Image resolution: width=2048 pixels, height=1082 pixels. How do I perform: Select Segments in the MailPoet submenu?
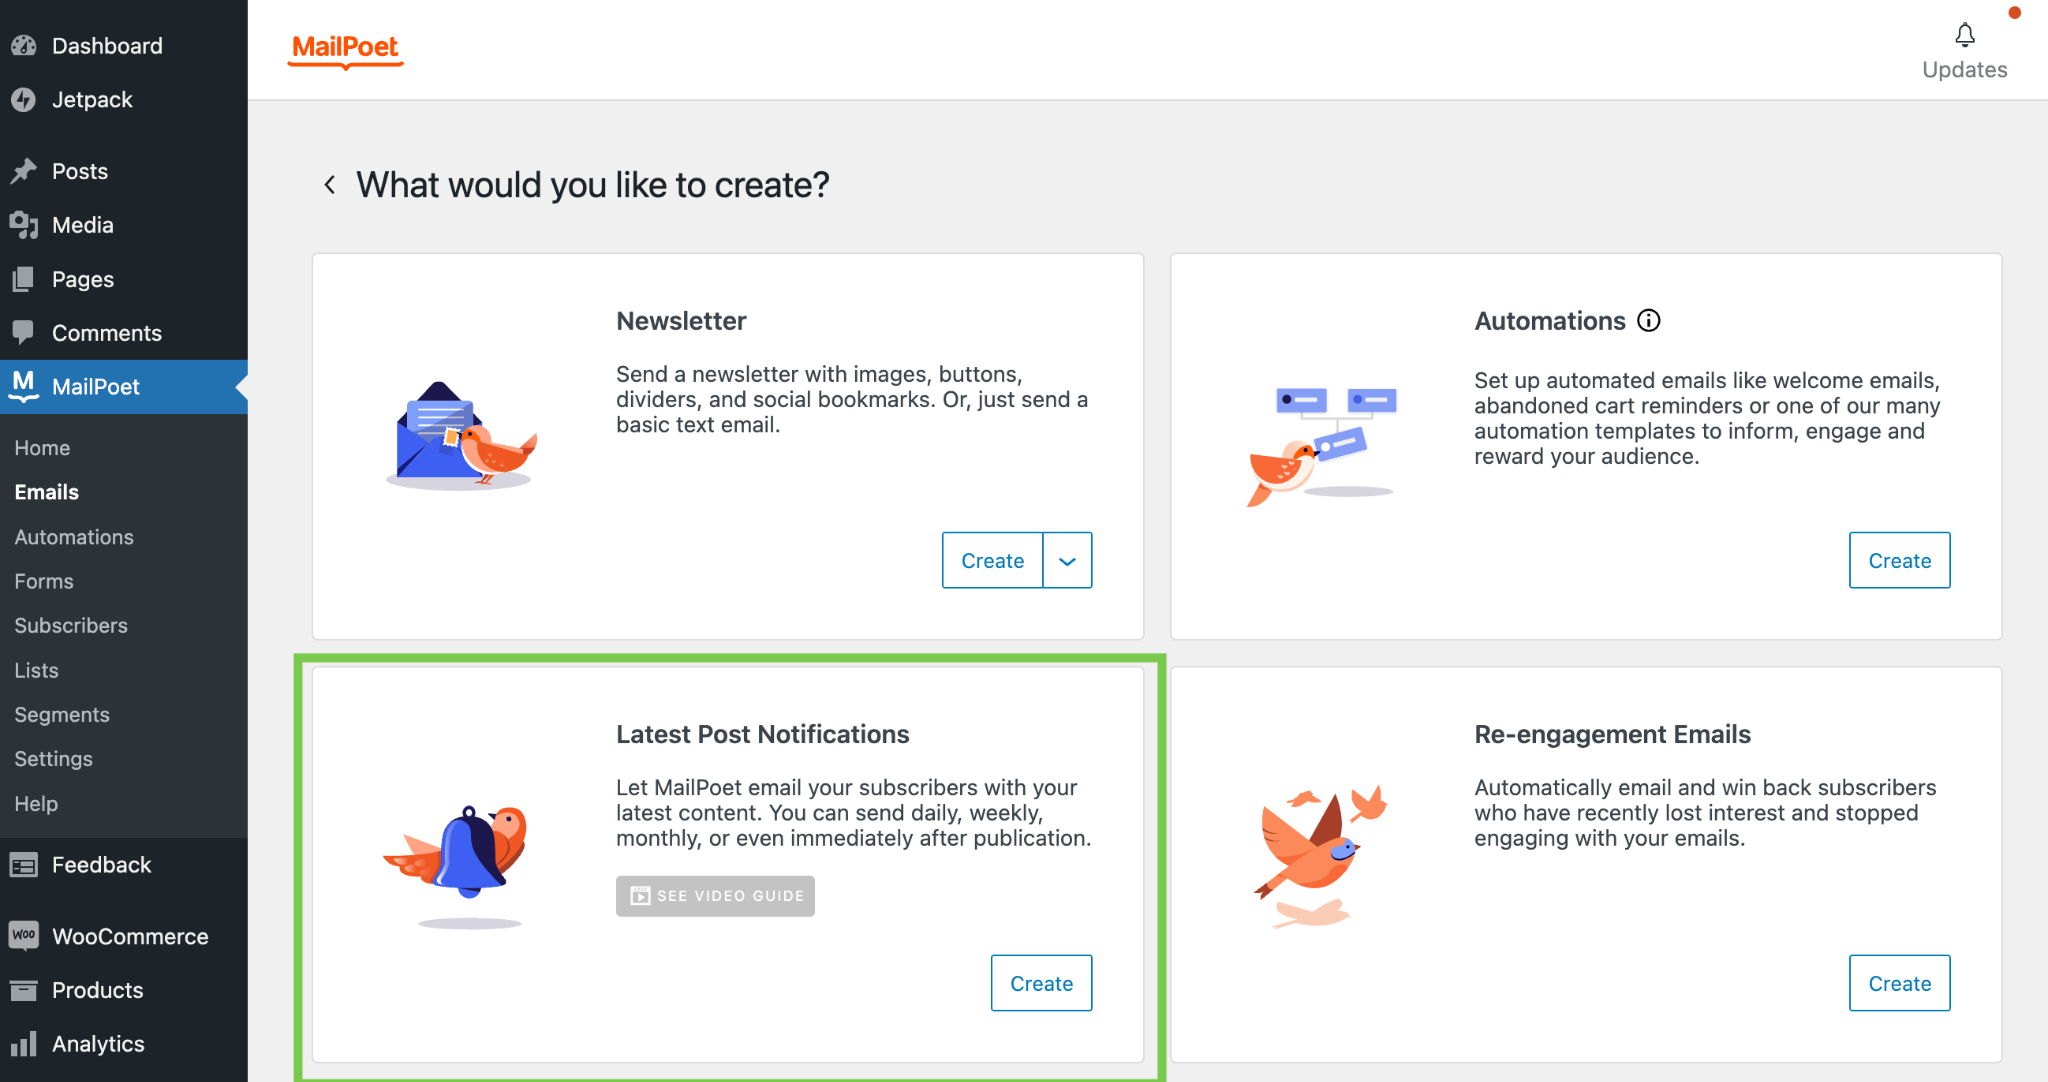pos(62,715)
